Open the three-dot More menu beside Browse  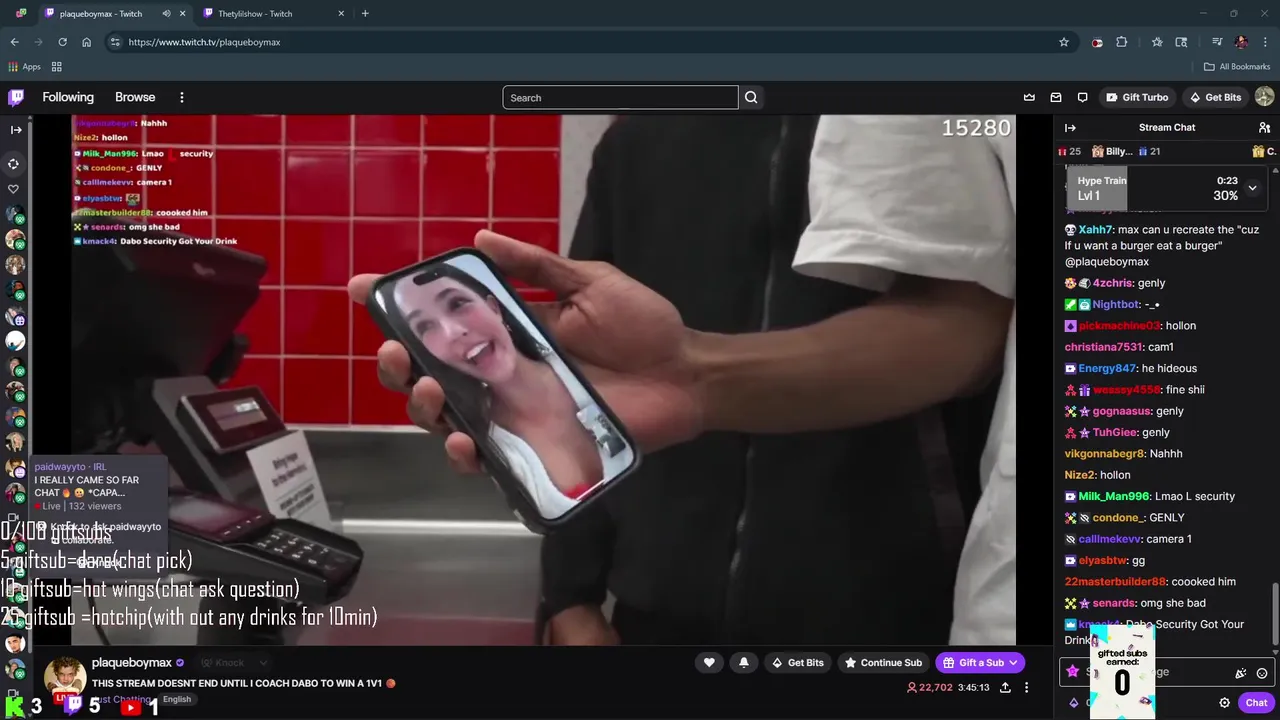coord(182,97)
